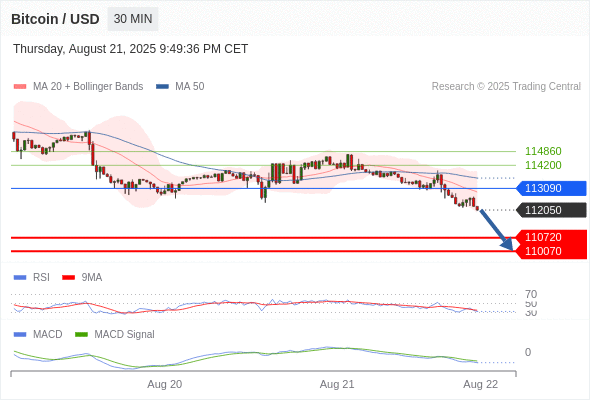Select the 110070 red support label
Screen dimensions: 590x400
pos(551,251)
